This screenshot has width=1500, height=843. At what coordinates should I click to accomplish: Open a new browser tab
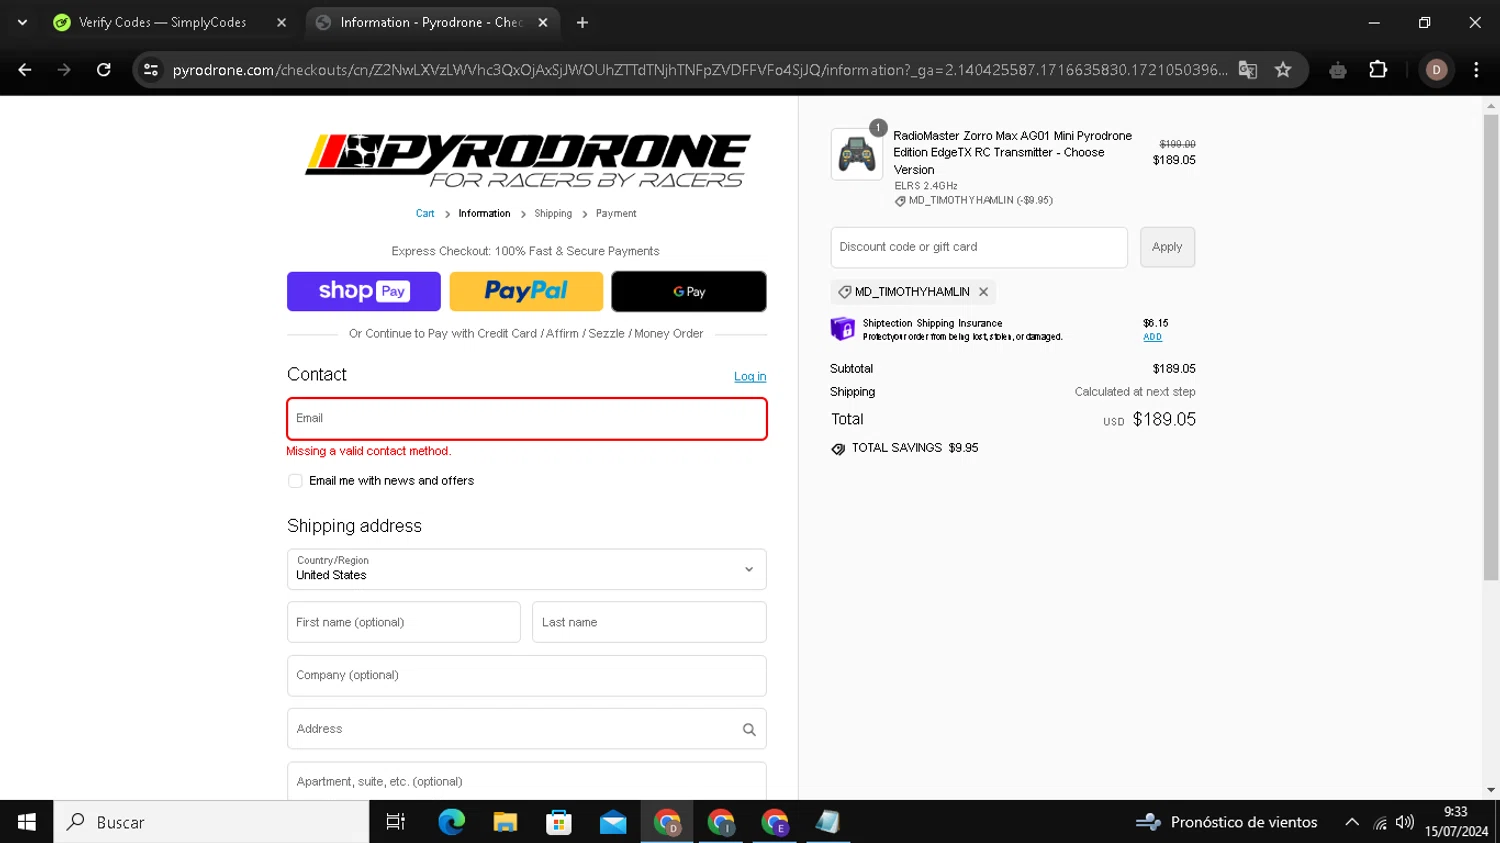pyautogui.click(x=582, y=22)
